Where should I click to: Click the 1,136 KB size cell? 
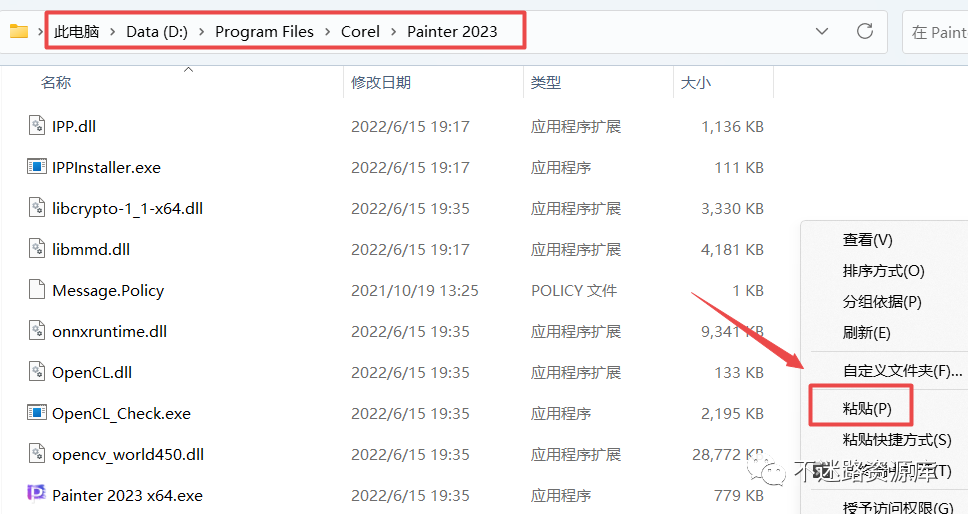[732, 126]
